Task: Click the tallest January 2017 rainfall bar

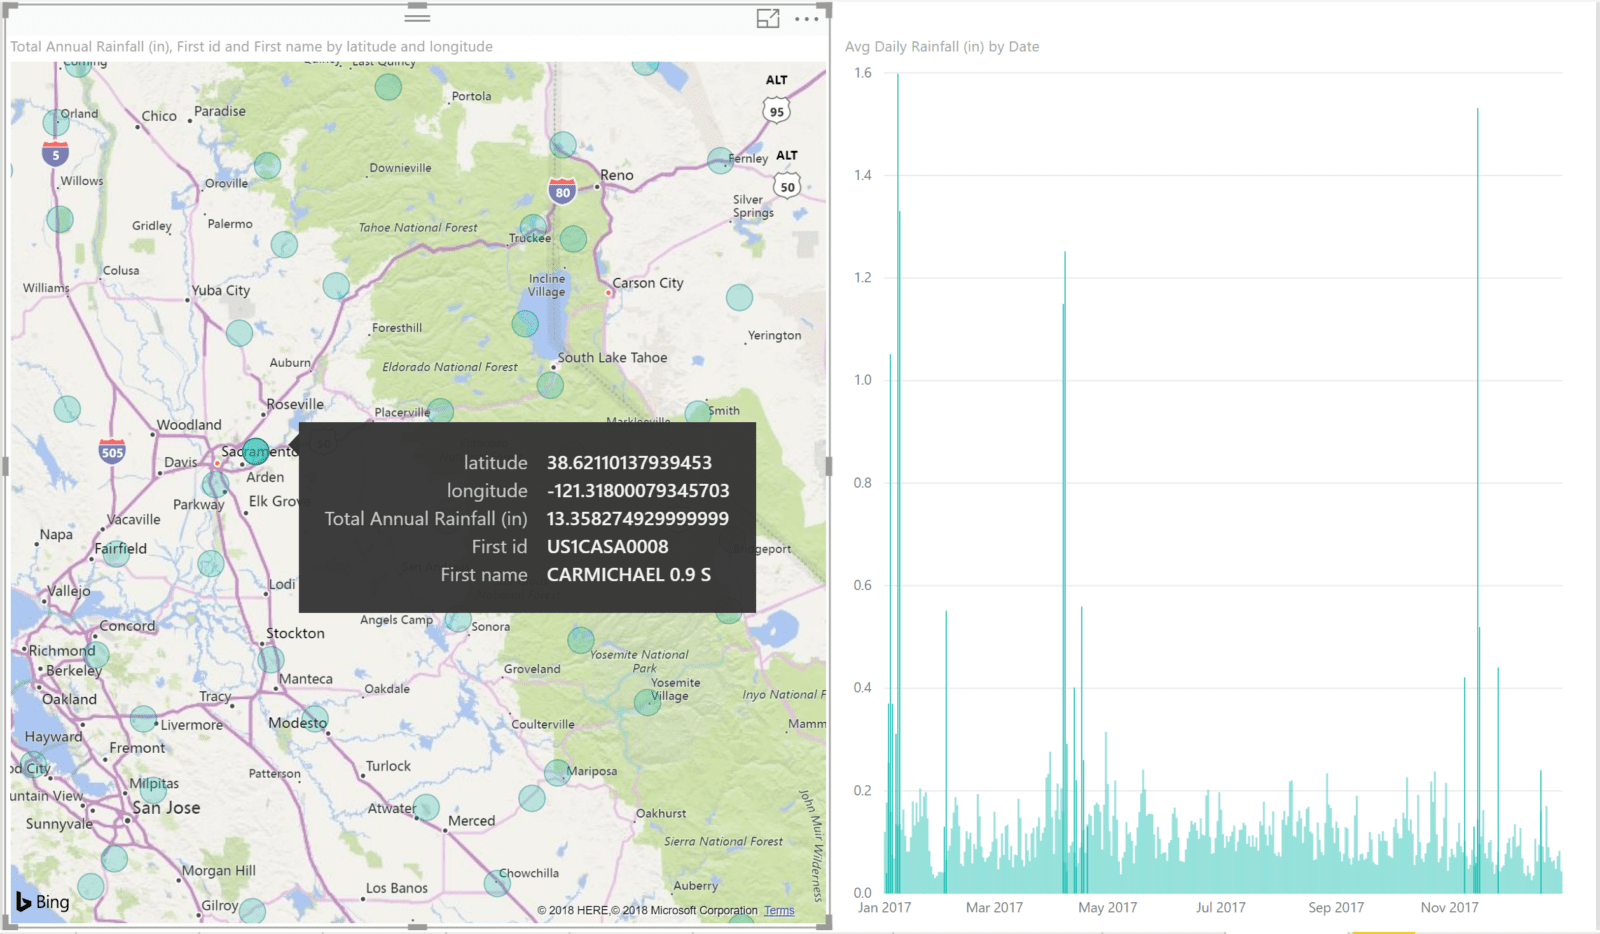Action: [x=898, y=483]
